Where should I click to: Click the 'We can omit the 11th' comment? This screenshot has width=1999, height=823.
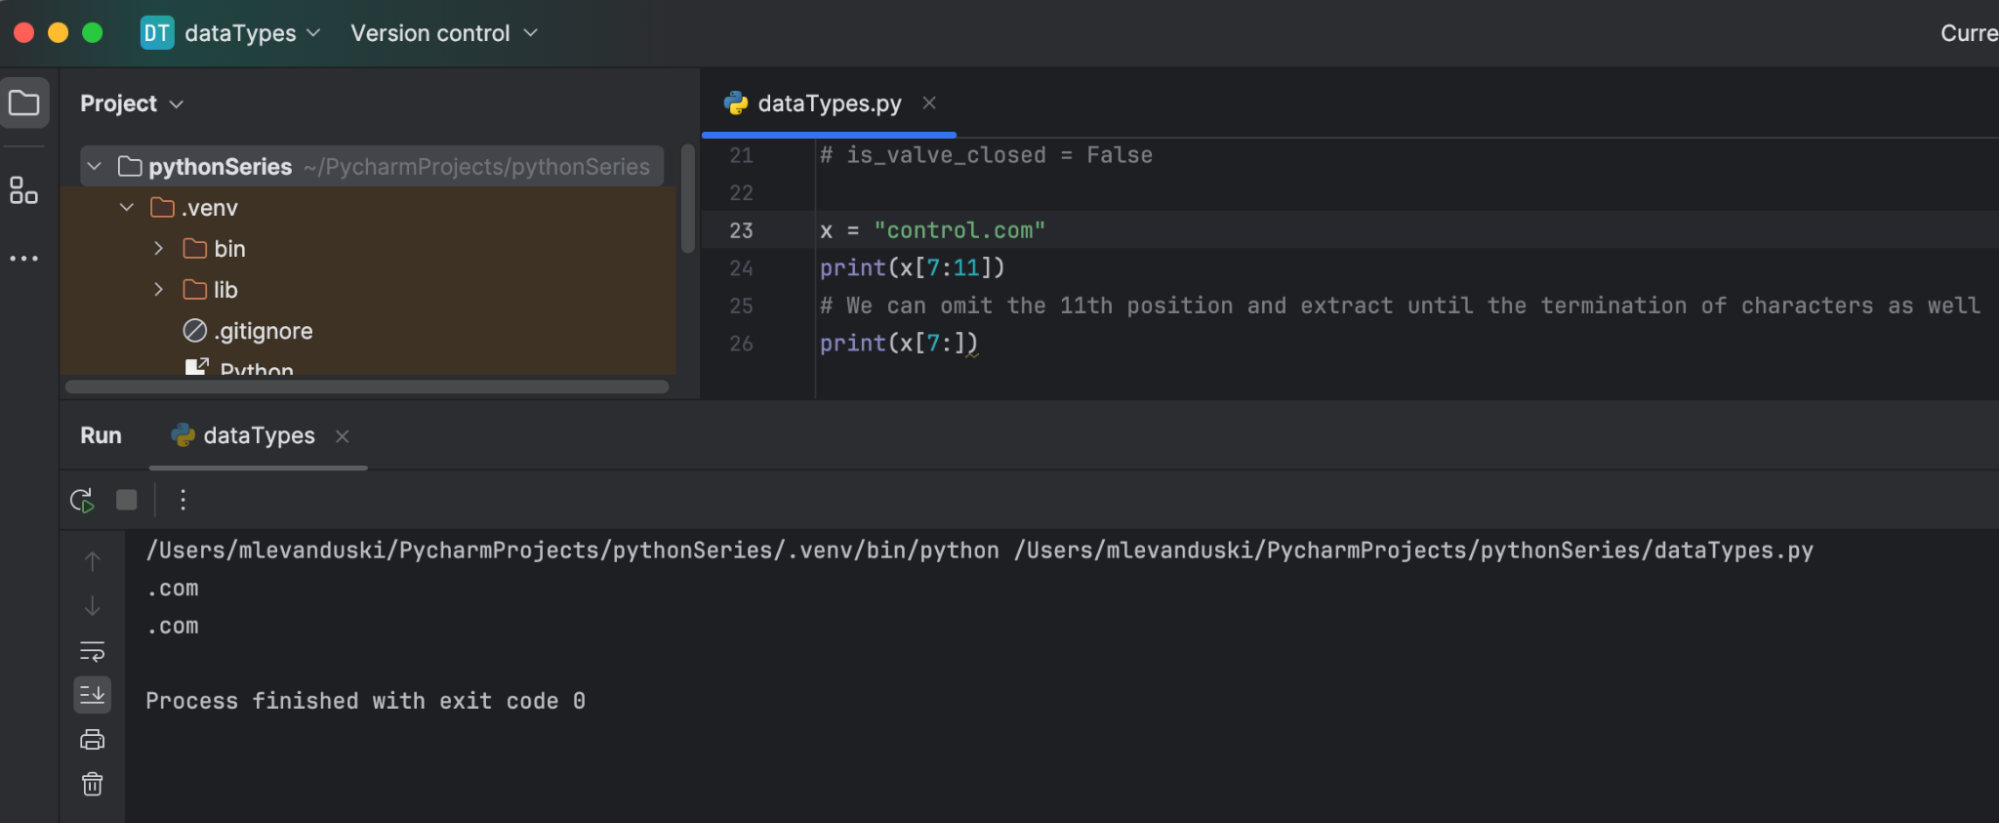point(1400,305)
